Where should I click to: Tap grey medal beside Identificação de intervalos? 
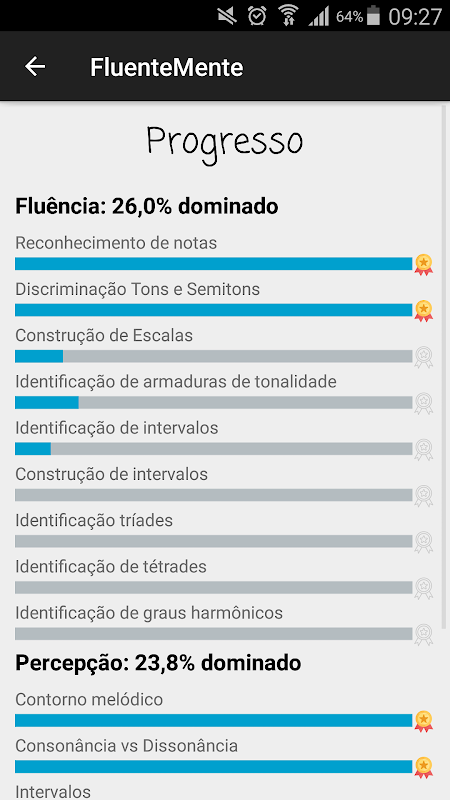coord(423,449)
